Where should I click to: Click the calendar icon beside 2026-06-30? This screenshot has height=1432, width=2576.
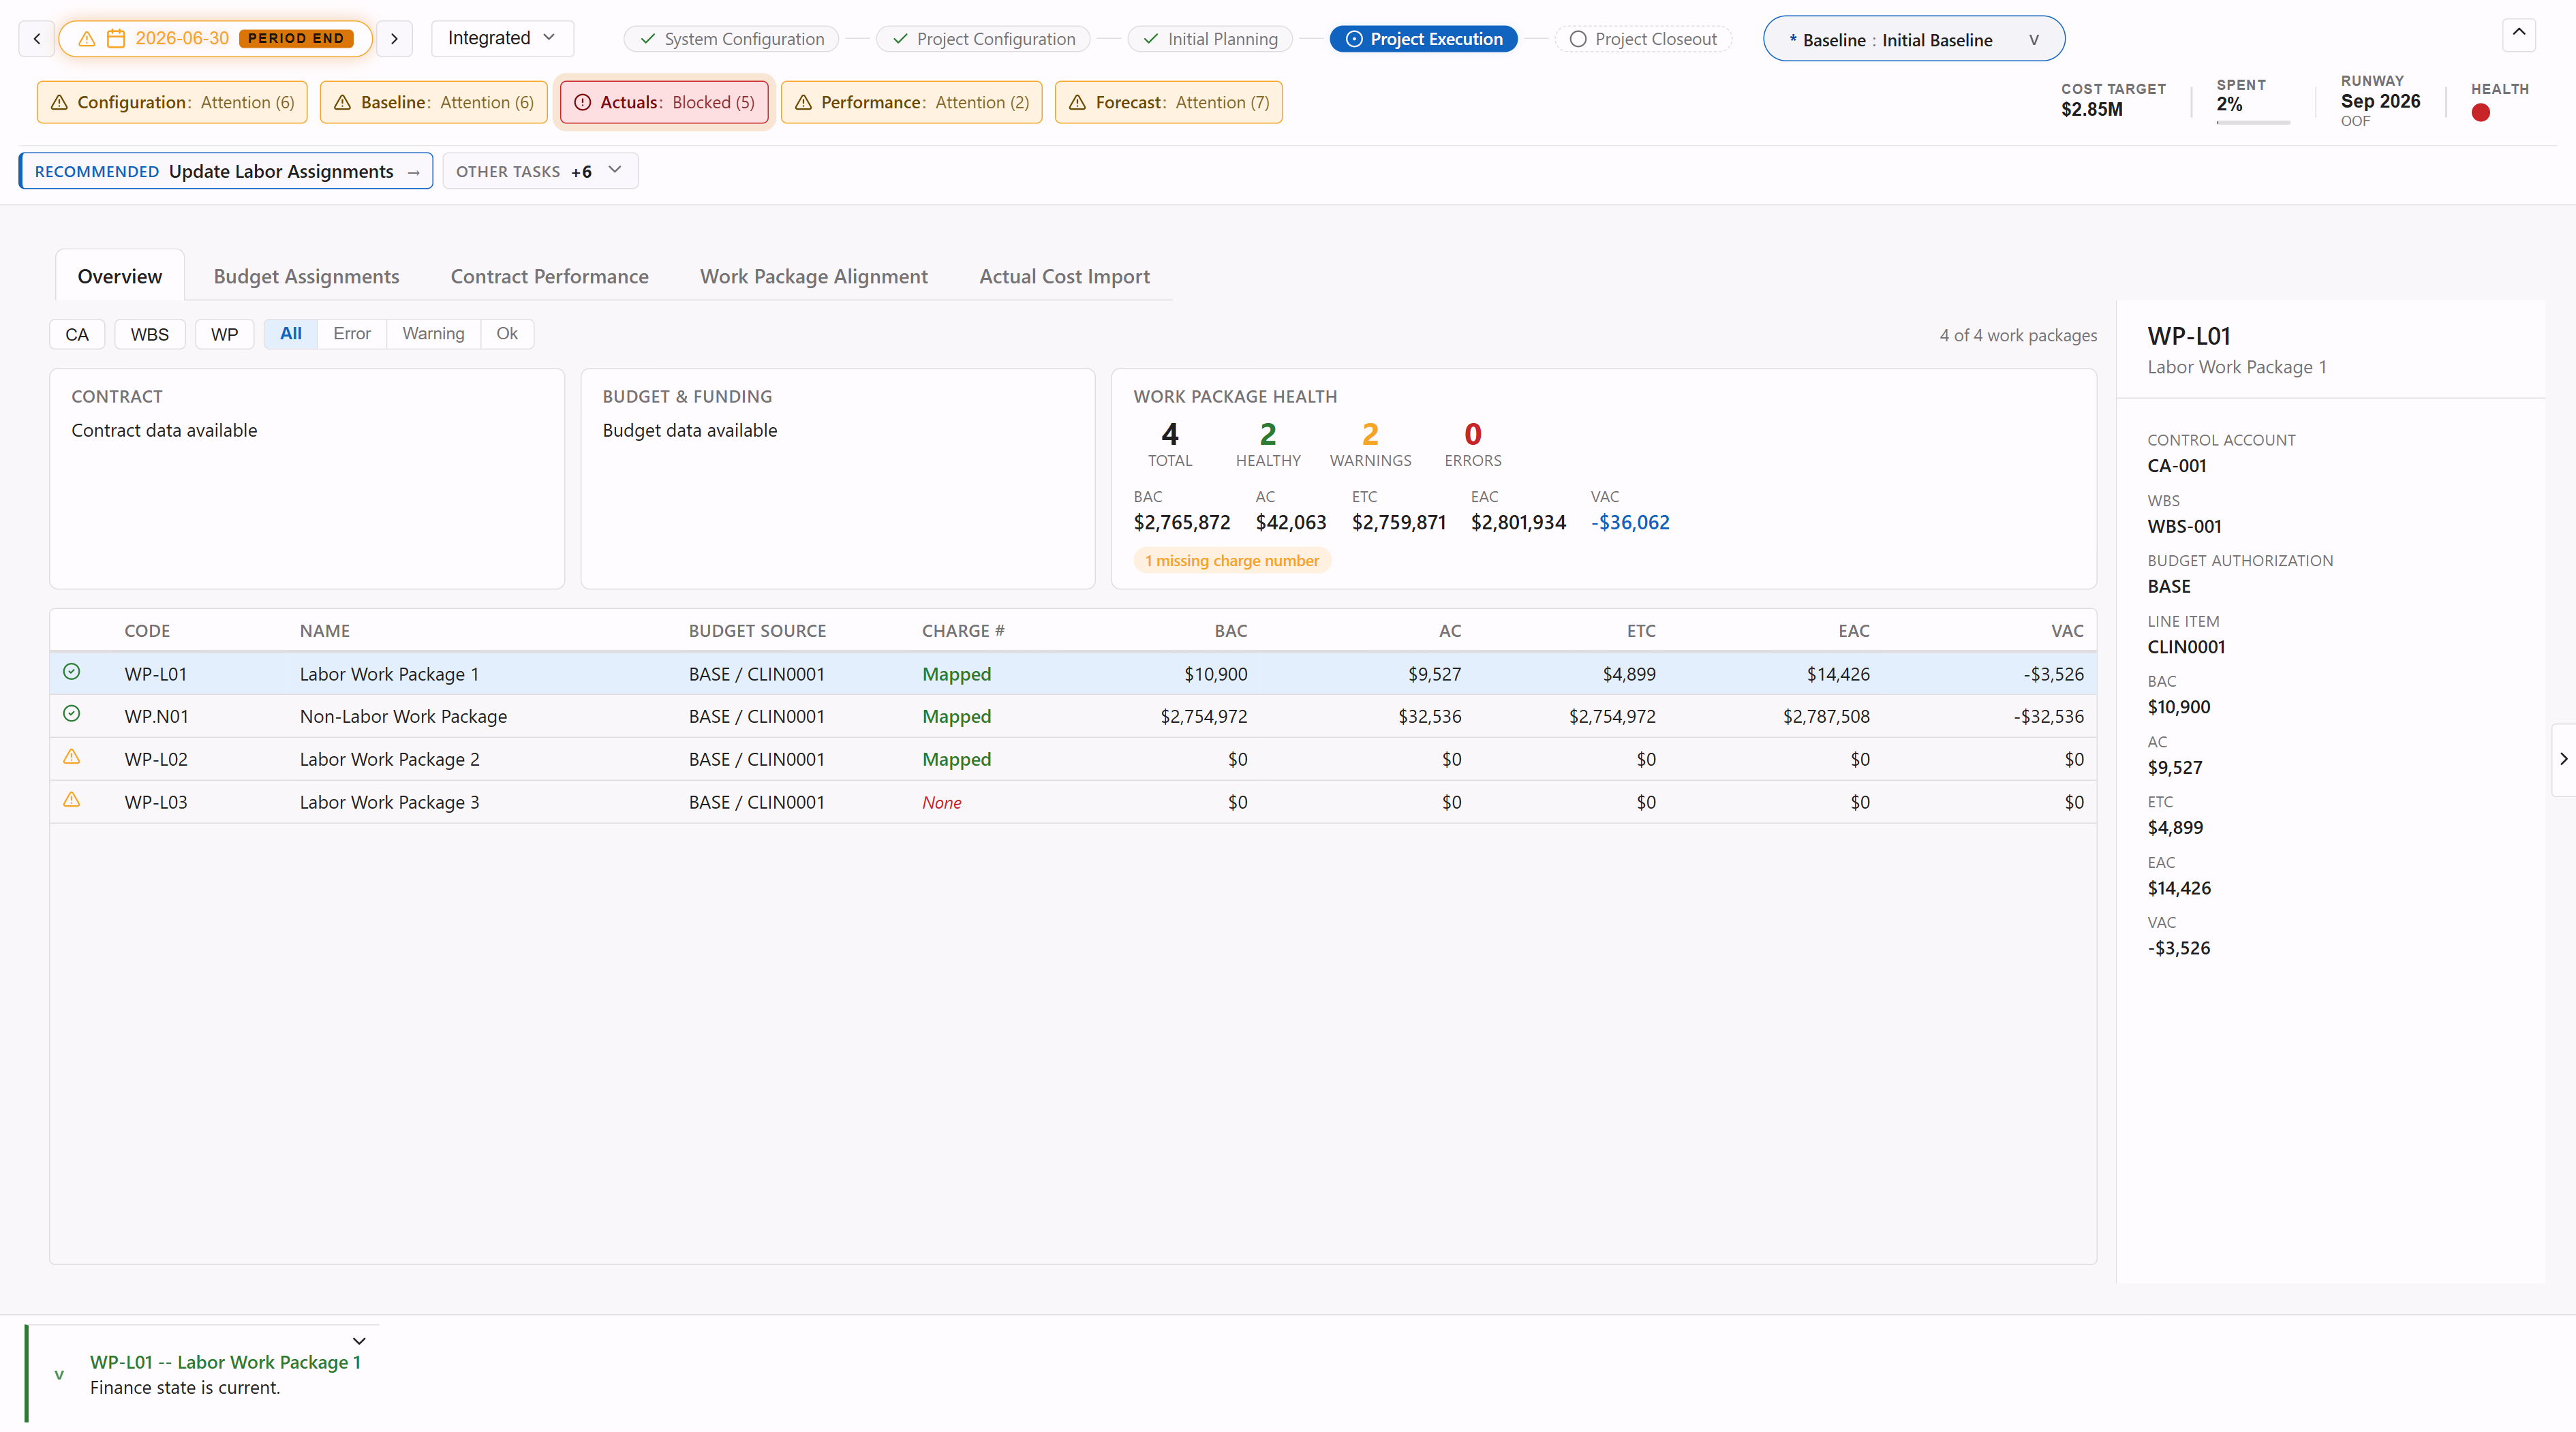pos(116,38)
